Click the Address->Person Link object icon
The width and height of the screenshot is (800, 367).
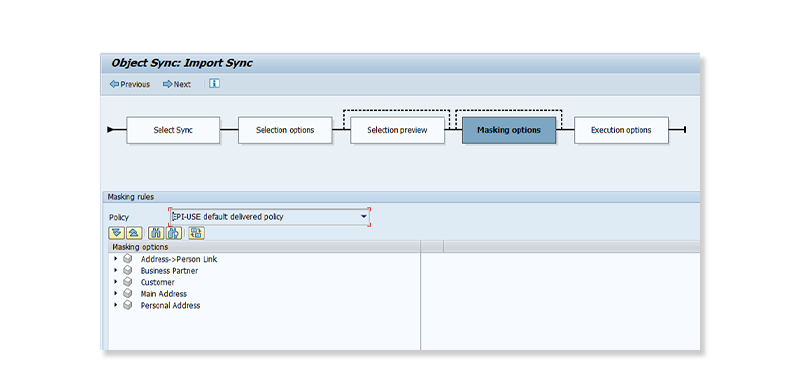(128, 259)
